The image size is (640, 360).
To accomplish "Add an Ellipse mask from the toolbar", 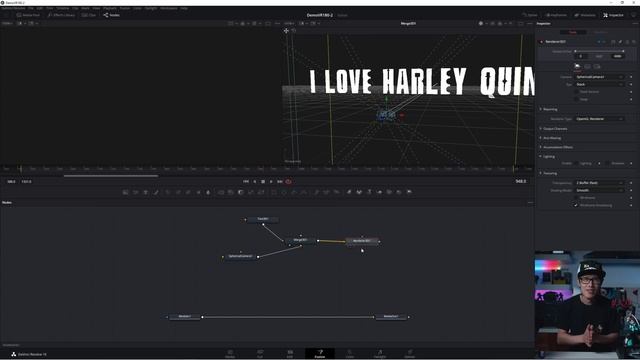I will tap(284, 192).
